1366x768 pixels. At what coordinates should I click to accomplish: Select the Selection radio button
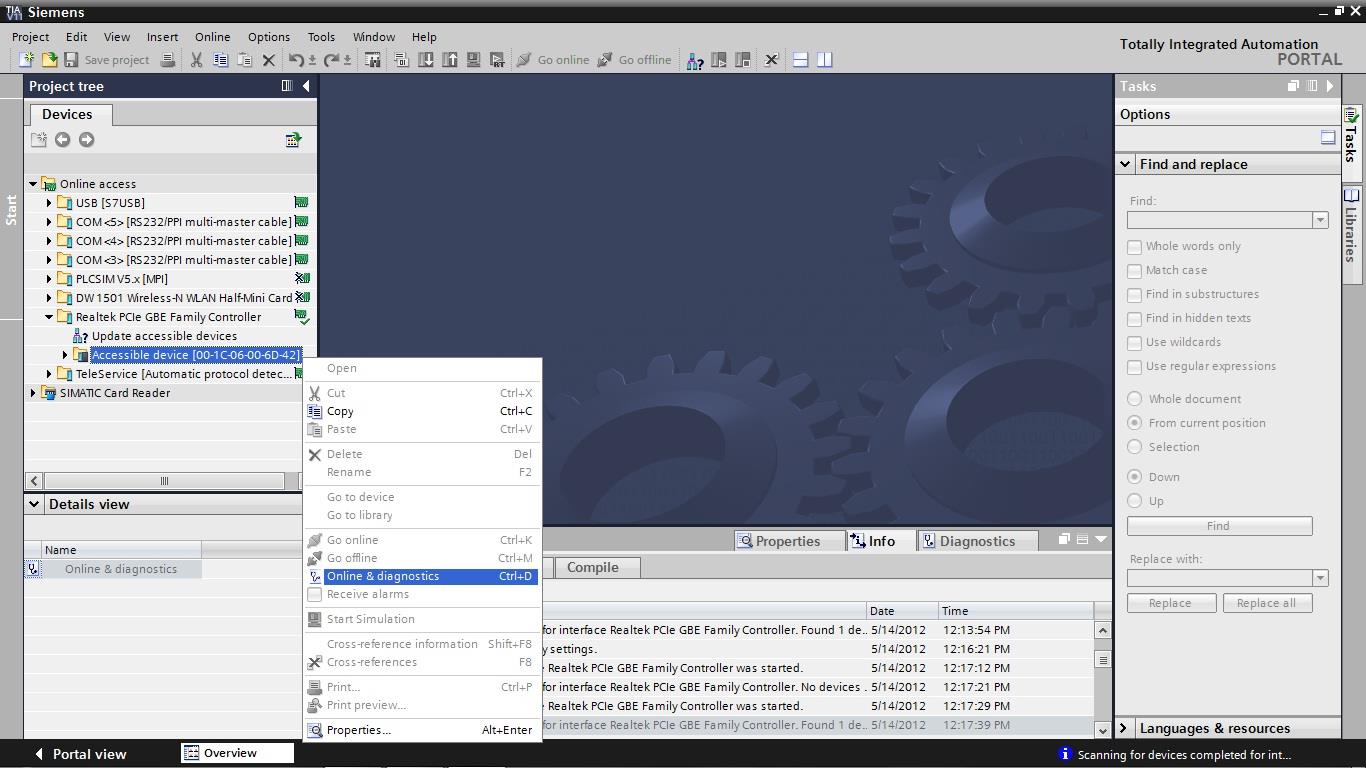(1134, 447)
